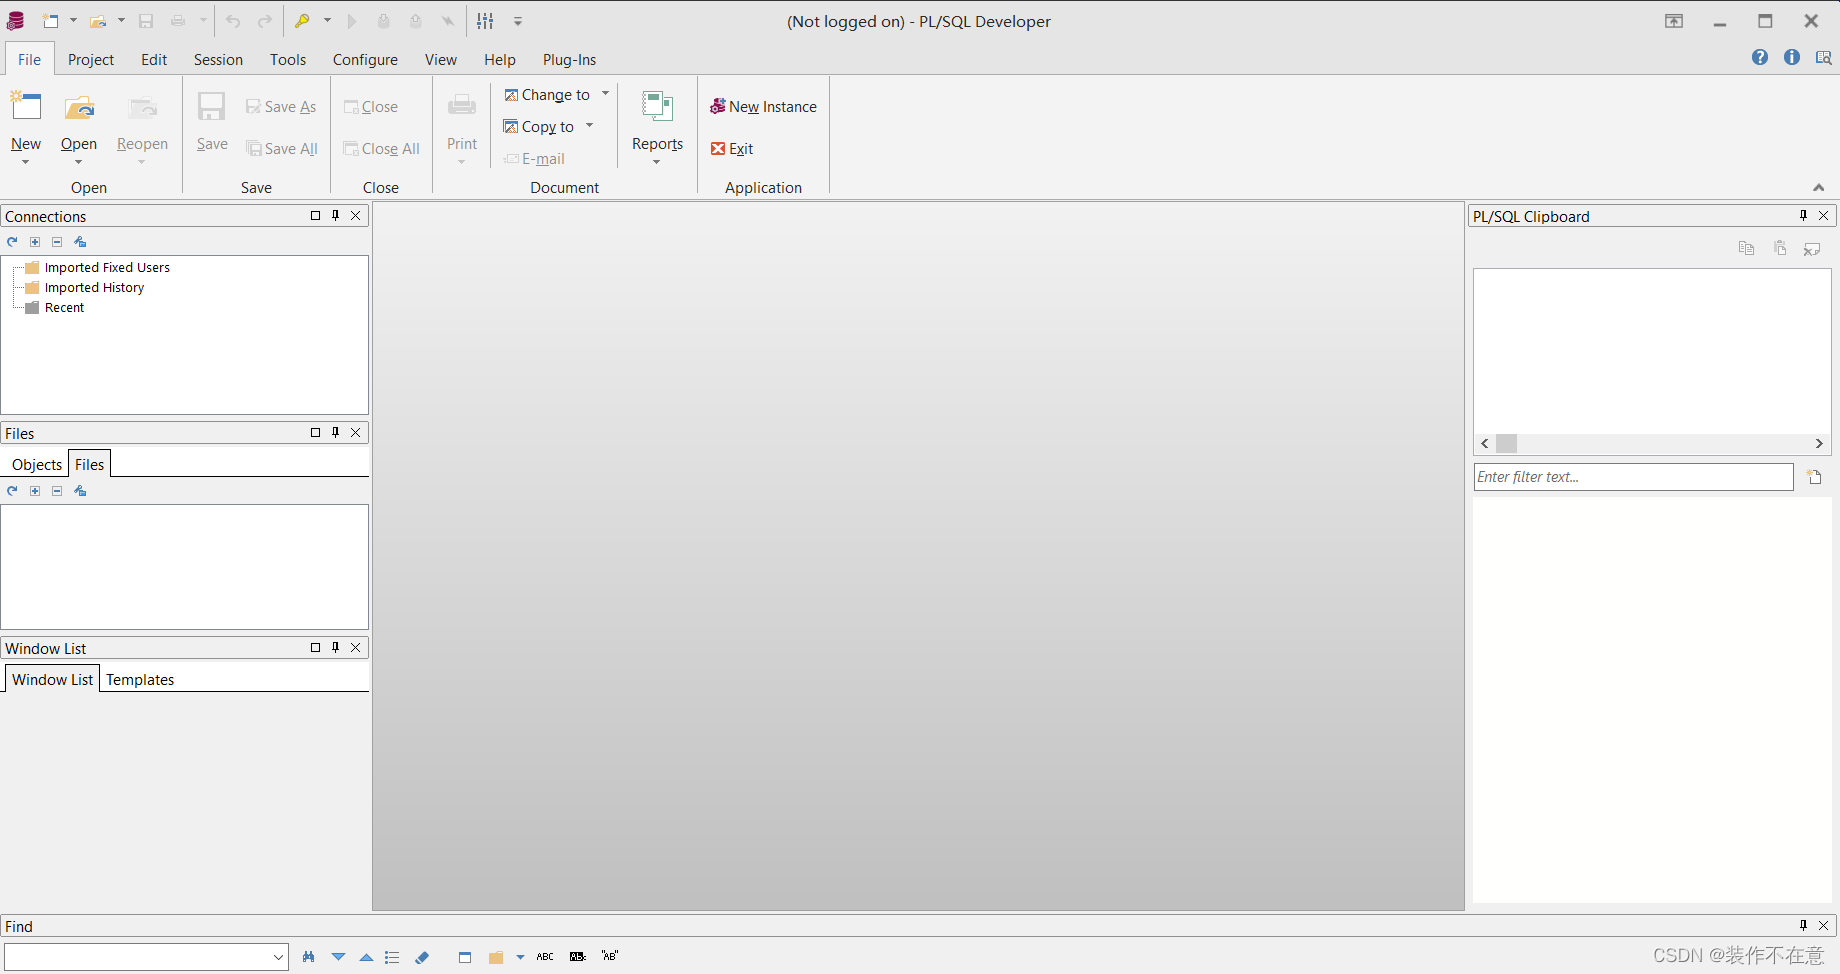Toggle search in current window option

click(x=465, y=957)
